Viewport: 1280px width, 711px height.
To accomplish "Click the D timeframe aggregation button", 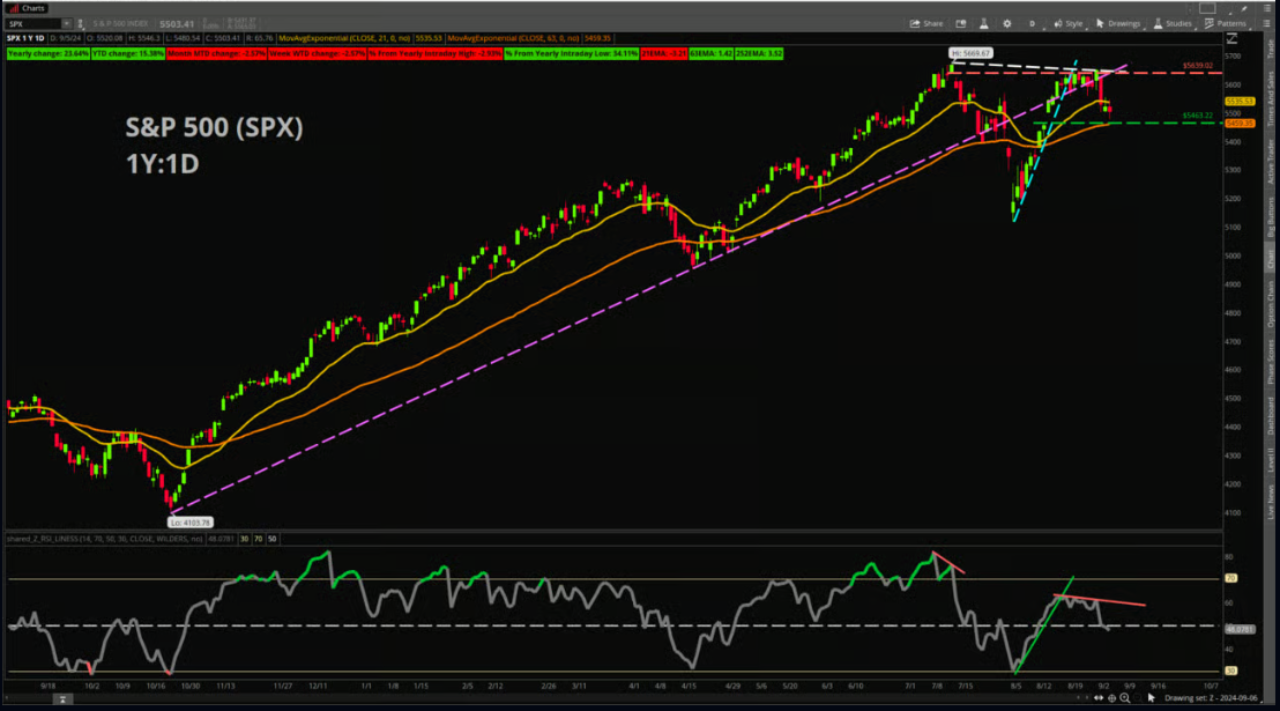I will [1032, 23].
